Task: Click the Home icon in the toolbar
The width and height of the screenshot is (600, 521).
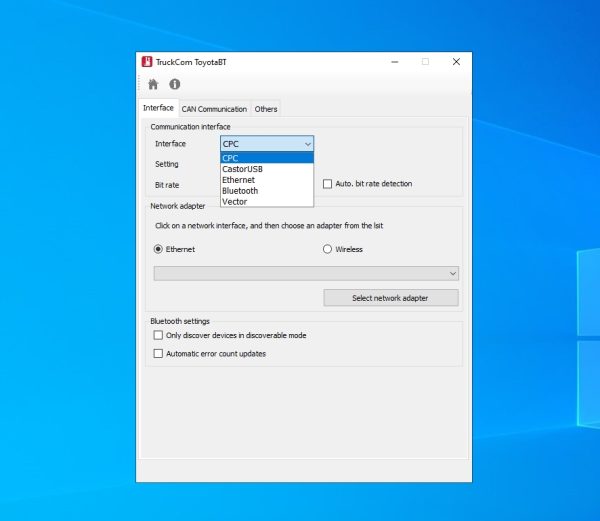Action: (153, 84)
